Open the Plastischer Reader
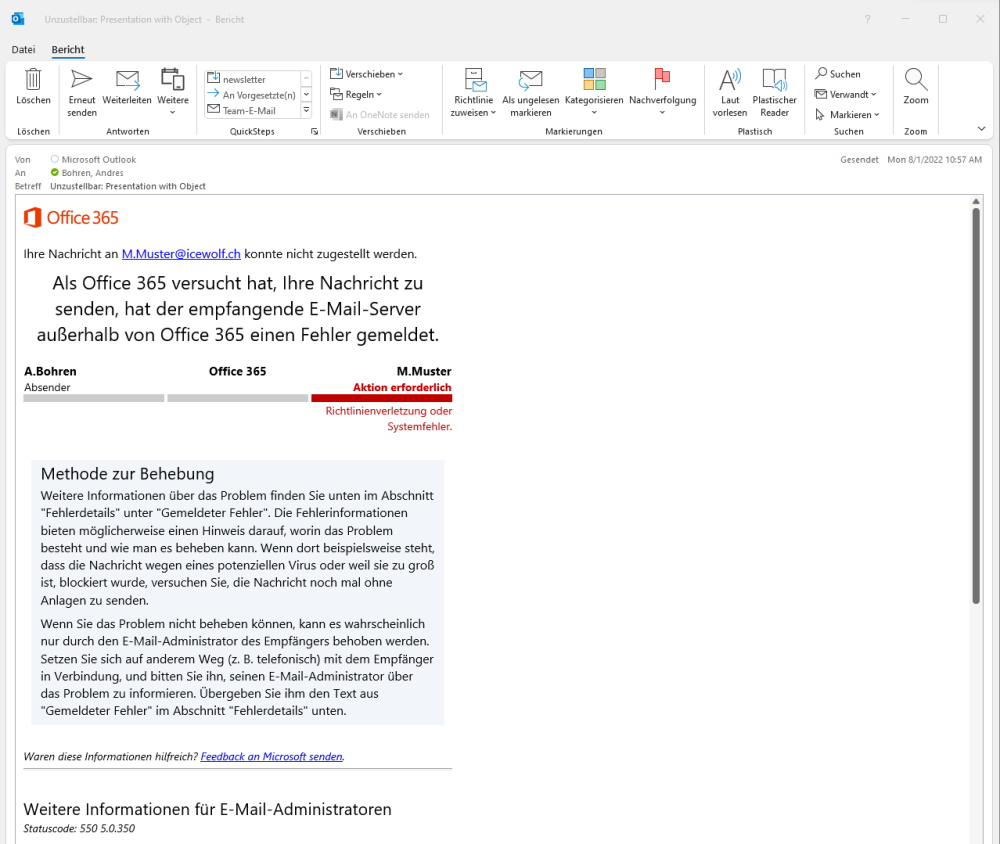The image size is (1000, 844). click(x=774, y=93)
